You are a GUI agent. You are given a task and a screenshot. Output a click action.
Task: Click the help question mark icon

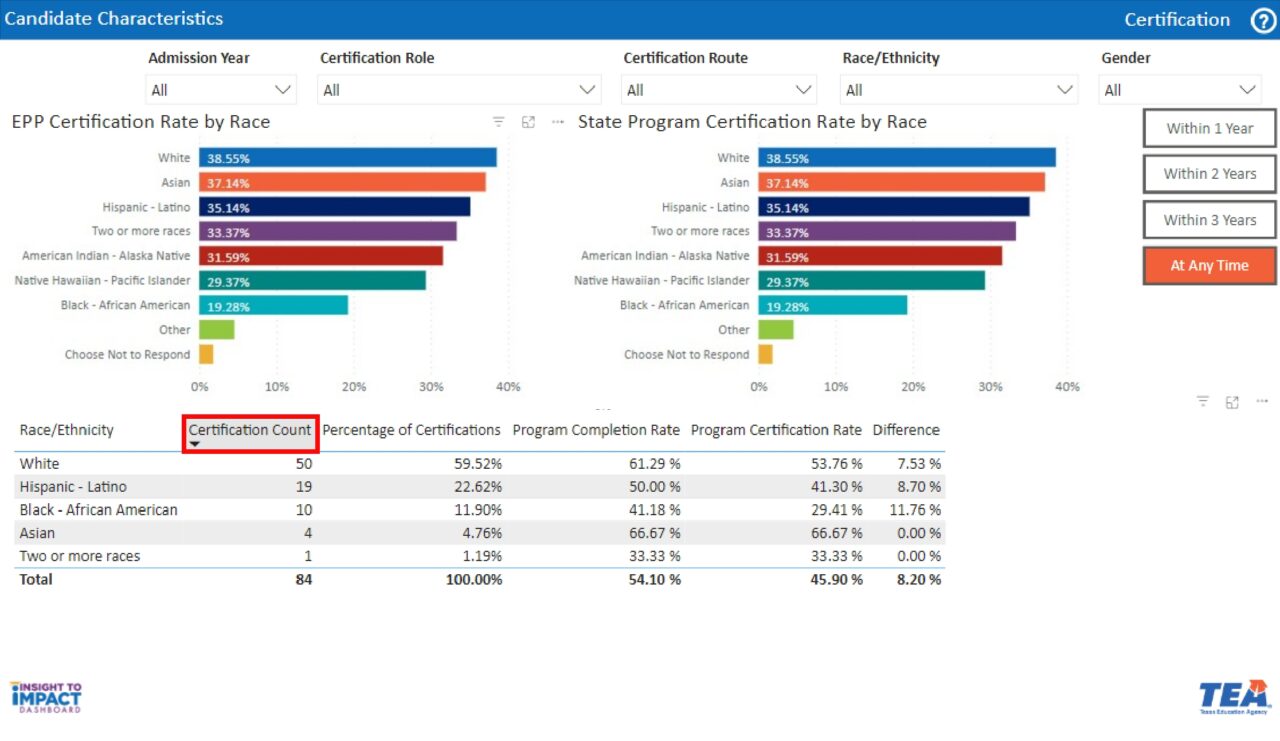[x=1263, y=20]
